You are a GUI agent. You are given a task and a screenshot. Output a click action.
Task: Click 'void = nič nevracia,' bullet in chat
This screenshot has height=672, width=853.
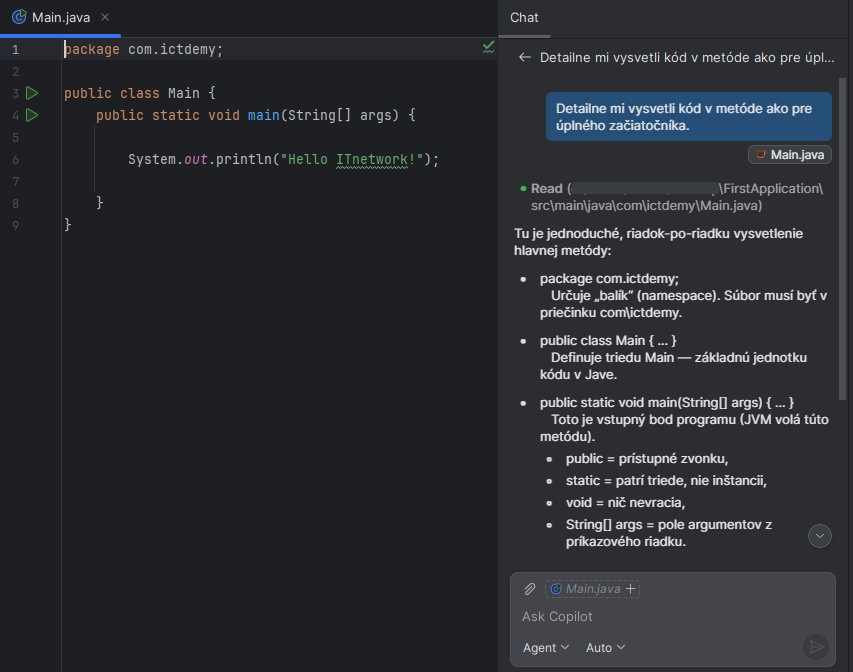(625, 502)
